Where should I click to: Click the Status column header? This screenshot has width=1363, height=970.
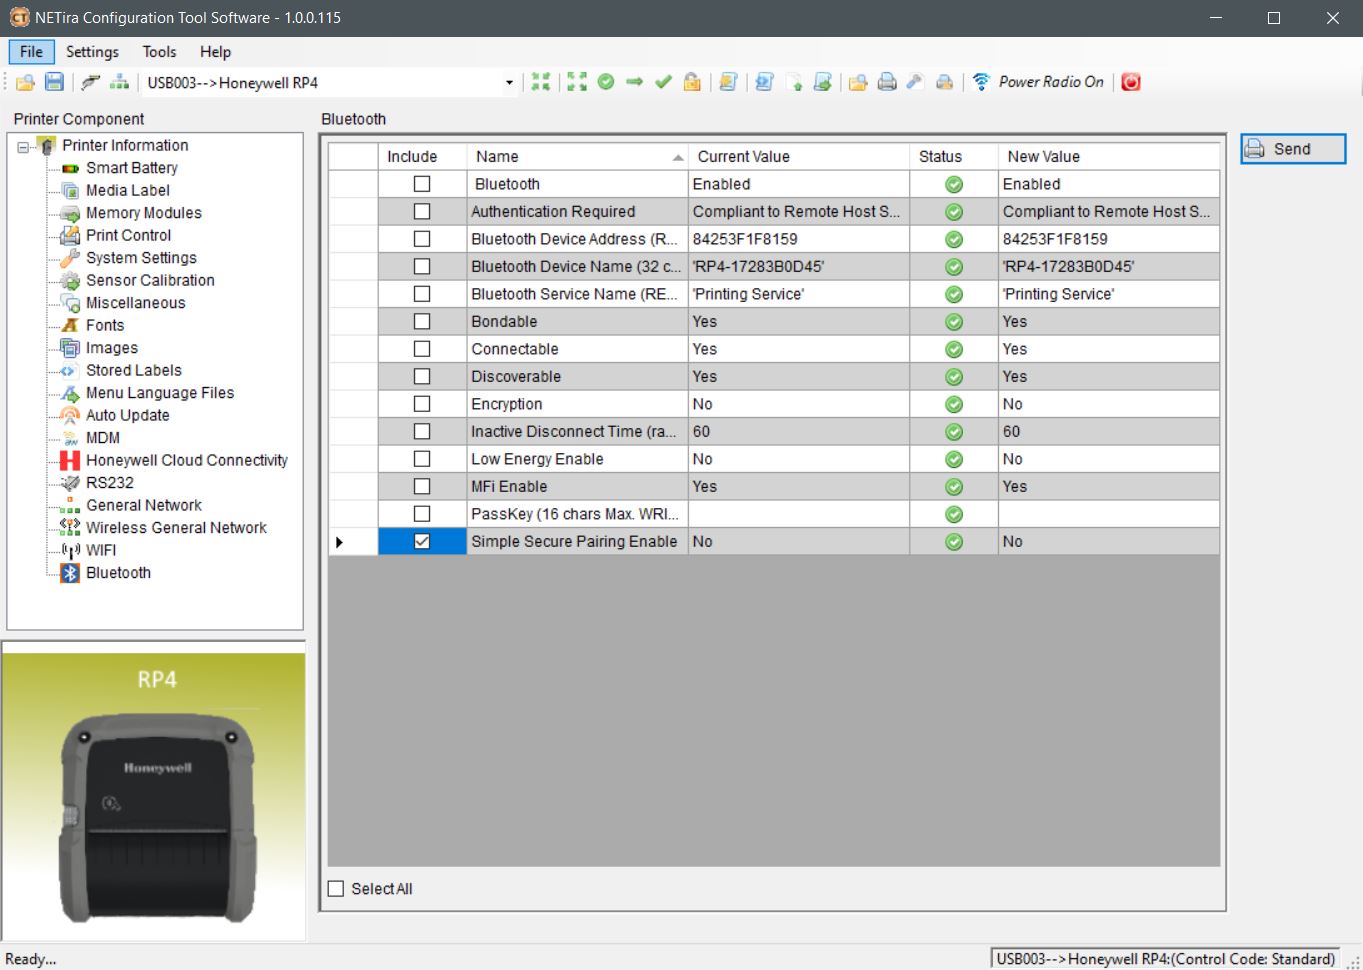click(954, 157)
